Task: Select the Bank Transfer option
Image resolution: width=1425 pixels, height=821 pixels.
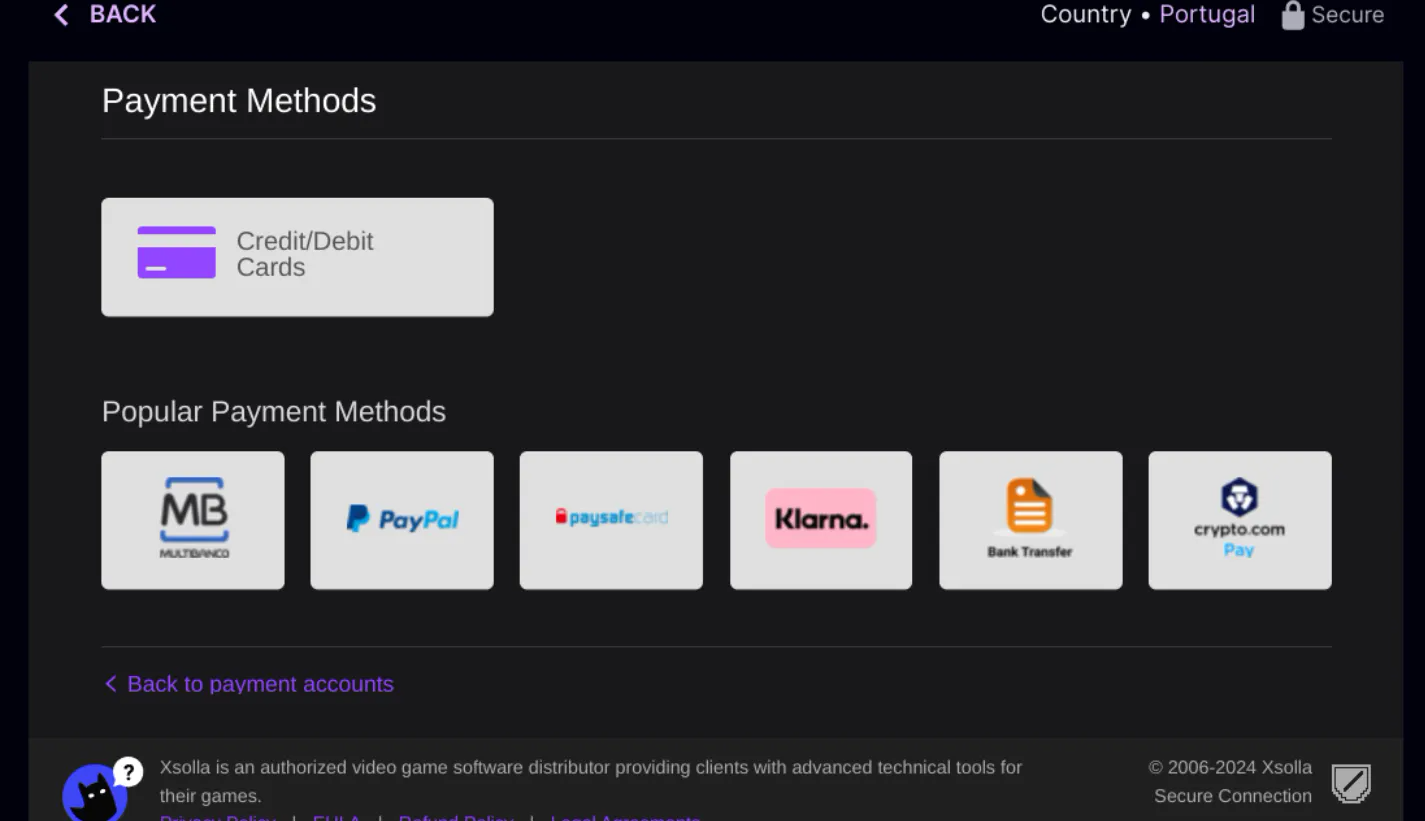Action: (1030, 520)
